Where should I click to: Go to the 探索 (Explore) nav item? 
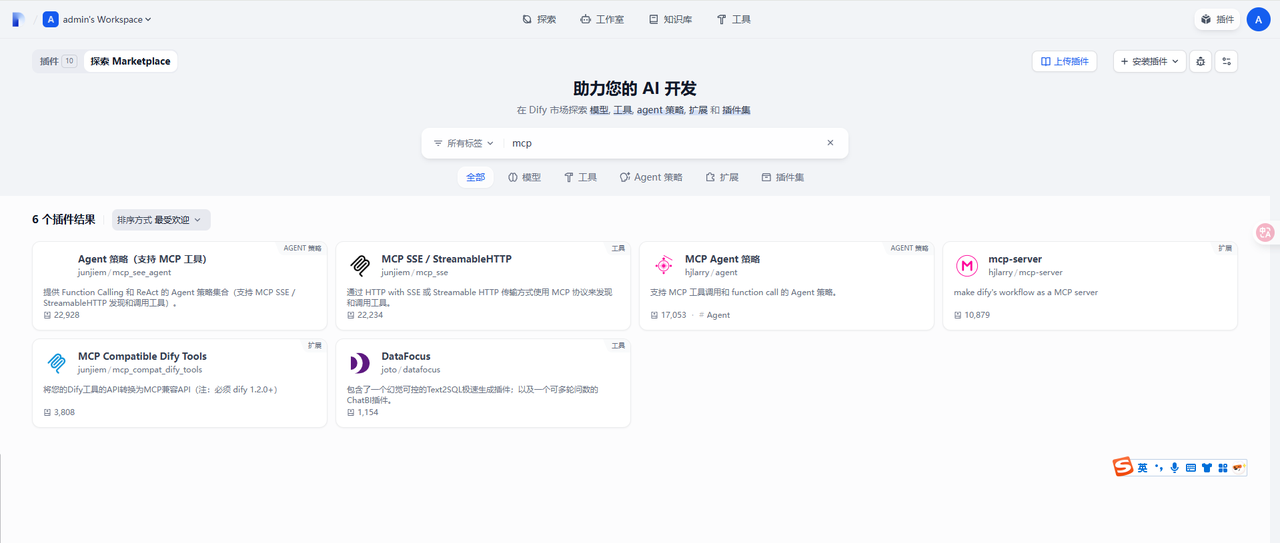539,19
